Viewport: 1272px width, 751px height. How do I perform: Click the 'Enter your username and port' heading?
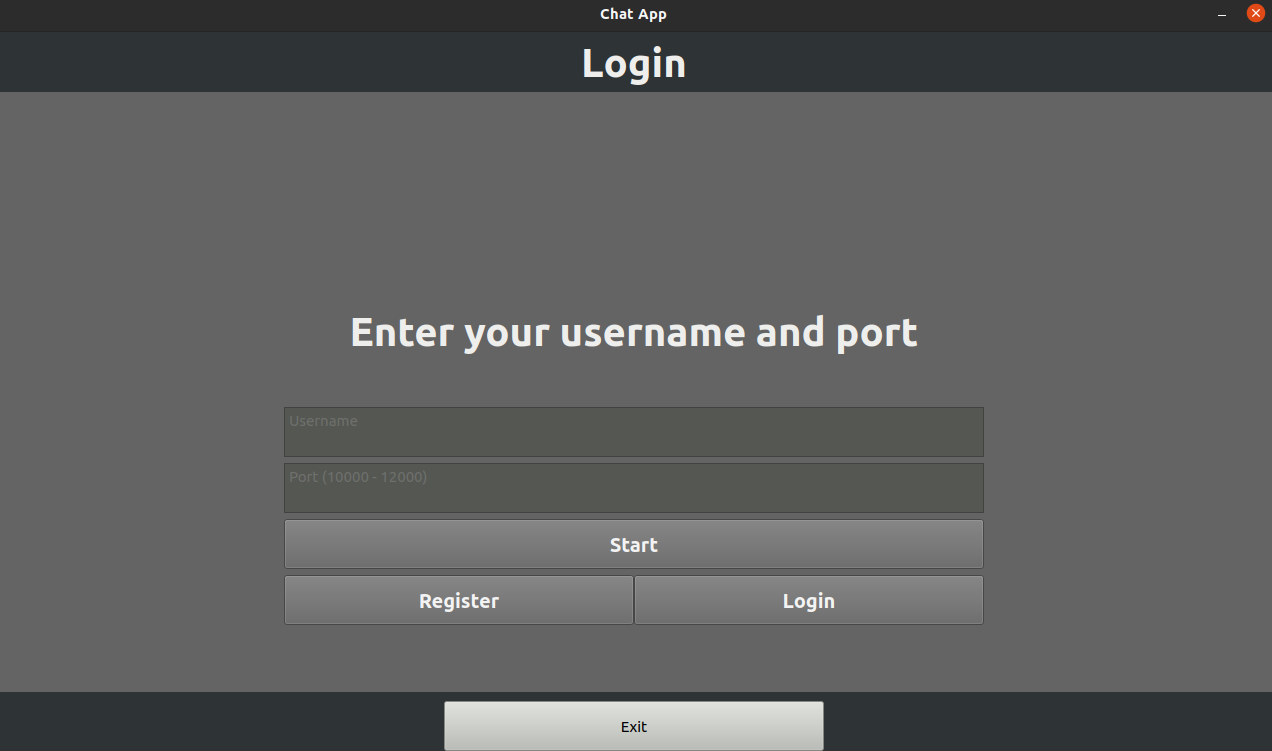(633, 332)
